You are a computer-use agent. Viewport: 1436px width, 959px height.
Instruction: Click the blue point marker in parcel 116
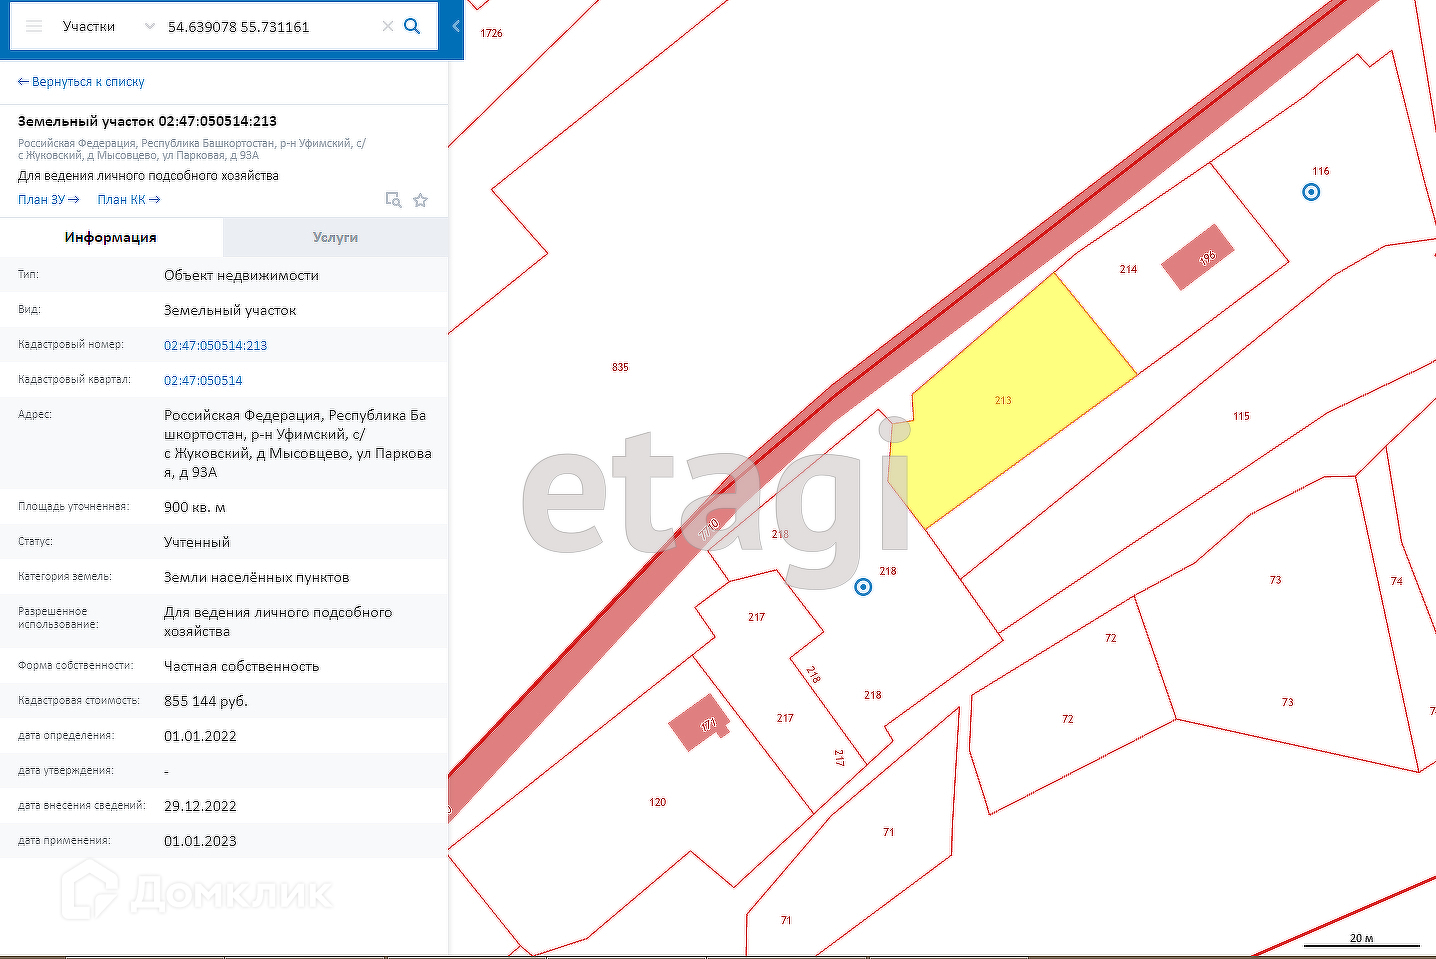(1311, 191)
